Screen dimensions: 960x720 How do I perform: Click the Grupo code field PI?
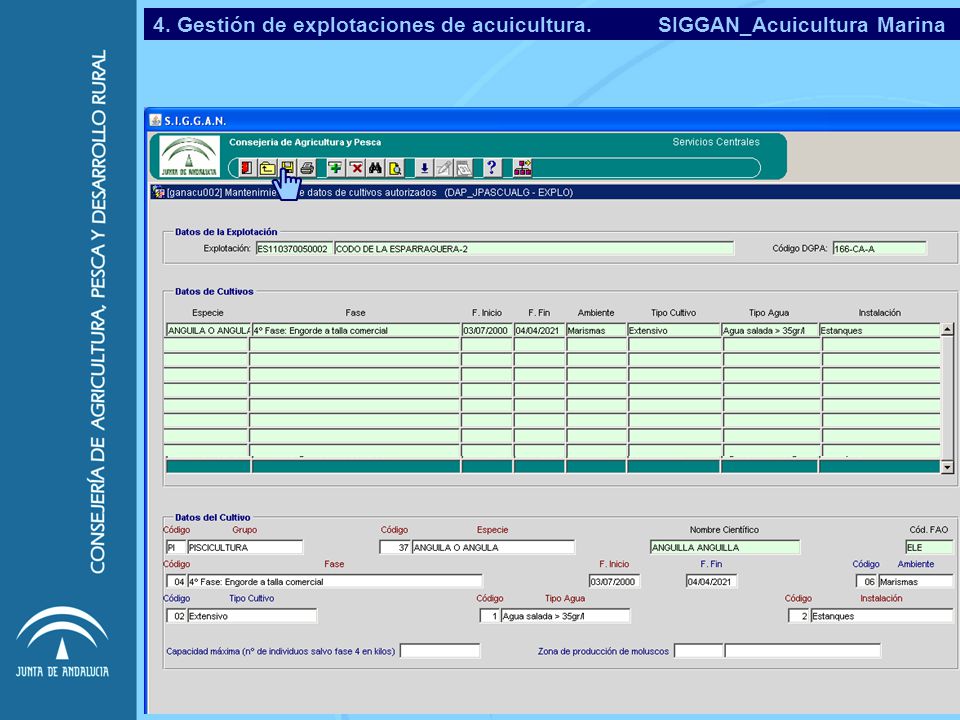[x=175, y=547]
